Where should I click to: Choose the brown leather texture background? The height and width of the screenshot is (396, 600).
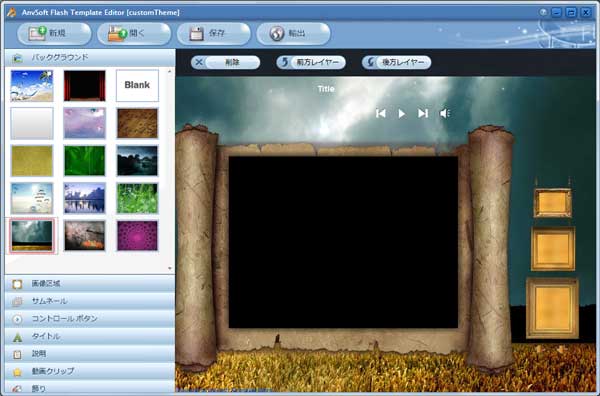point(137,123)
